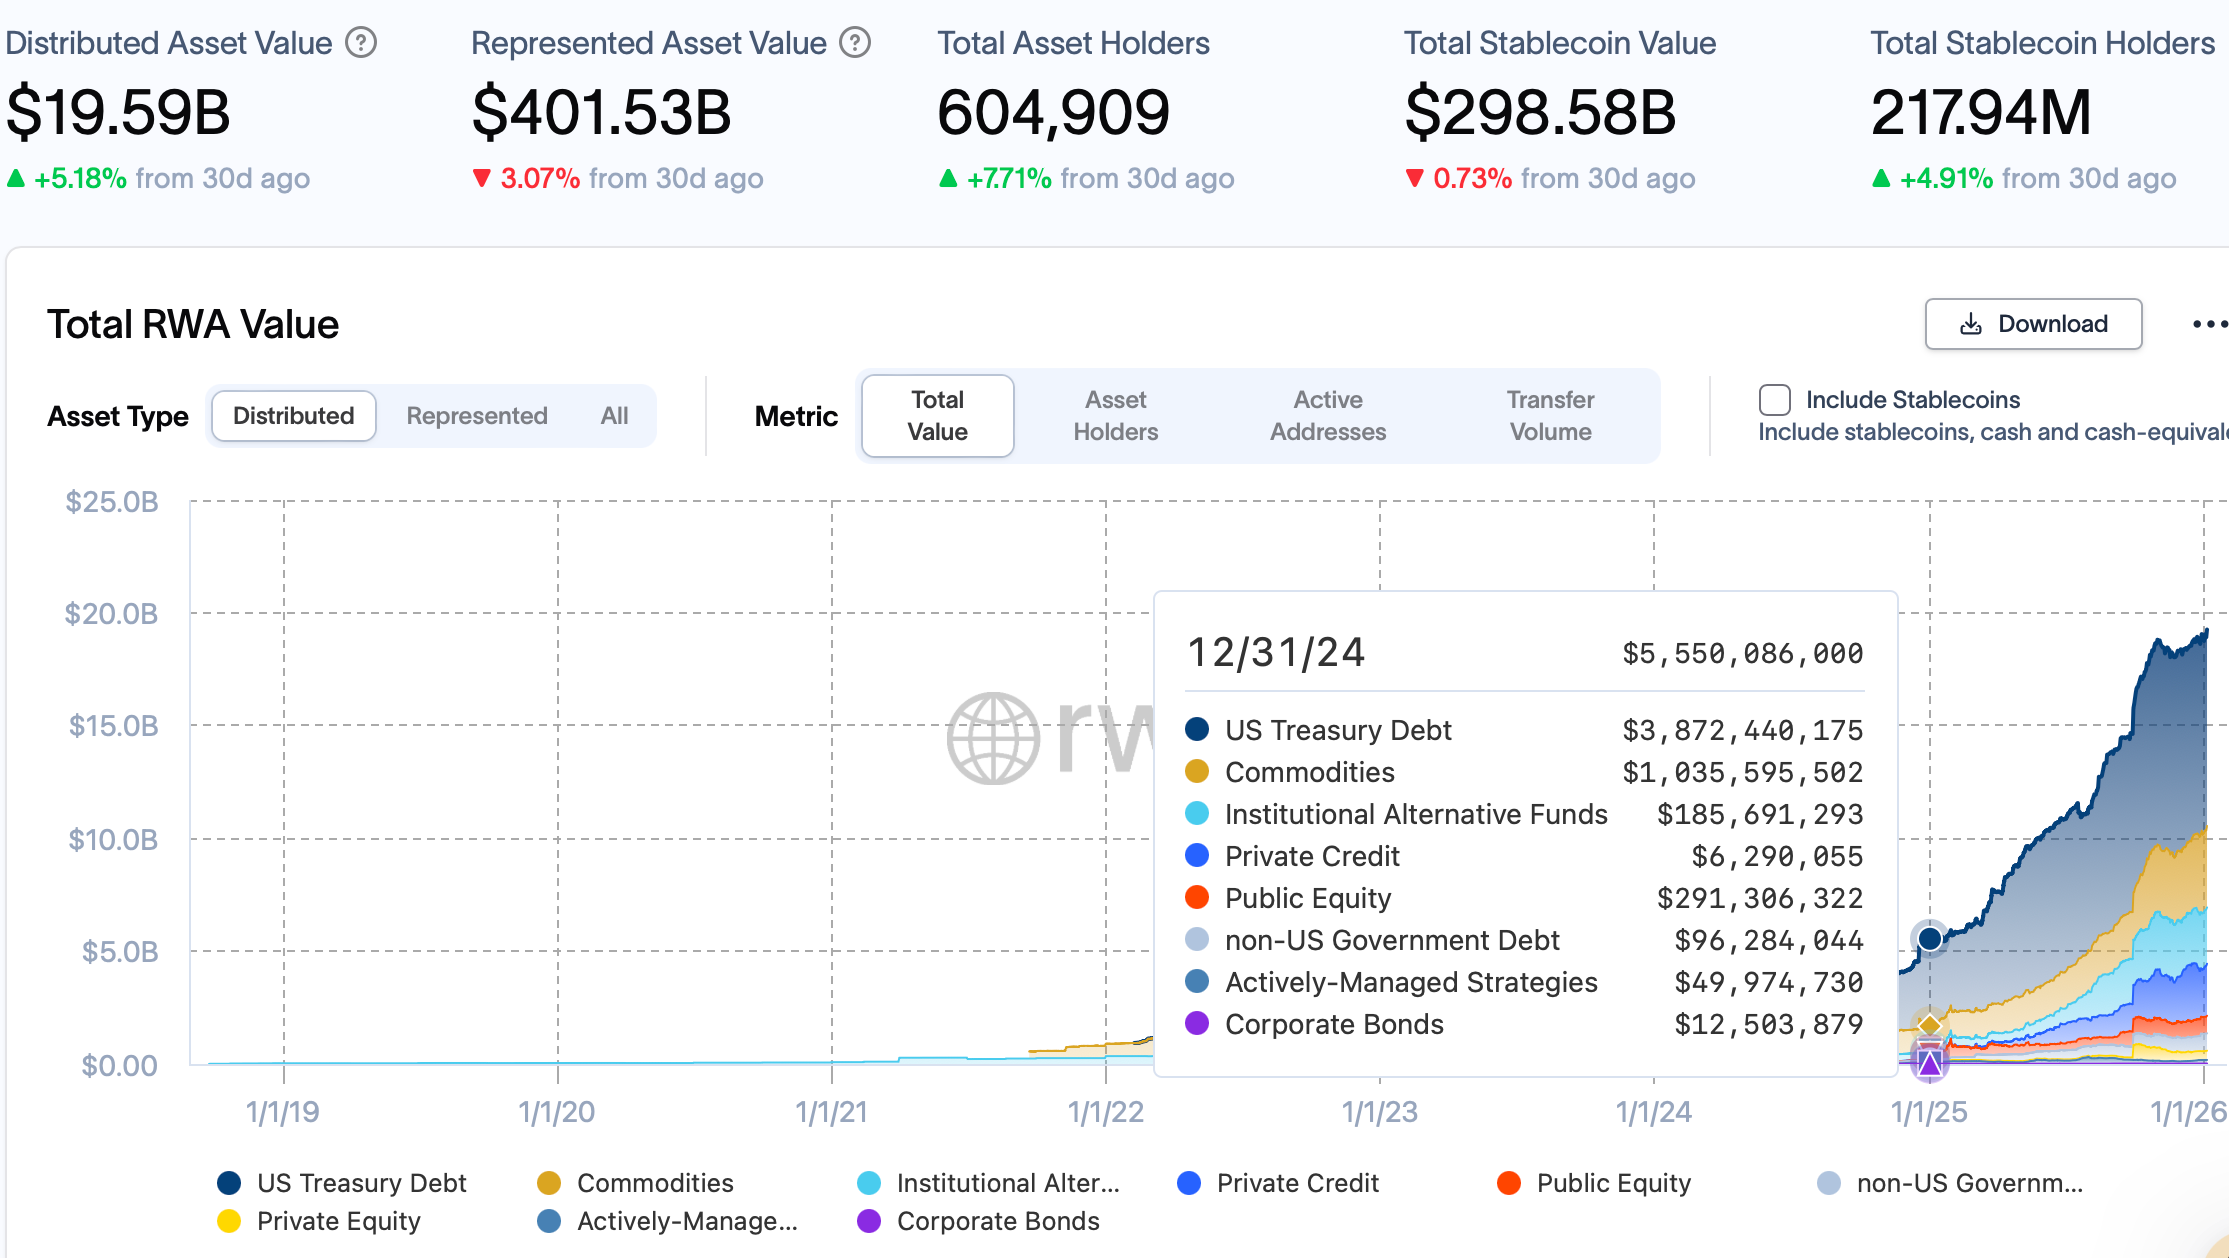Hide Institutional Alternative Funds series from legend
2229x1258 pixels.
tap(869, 1183)
